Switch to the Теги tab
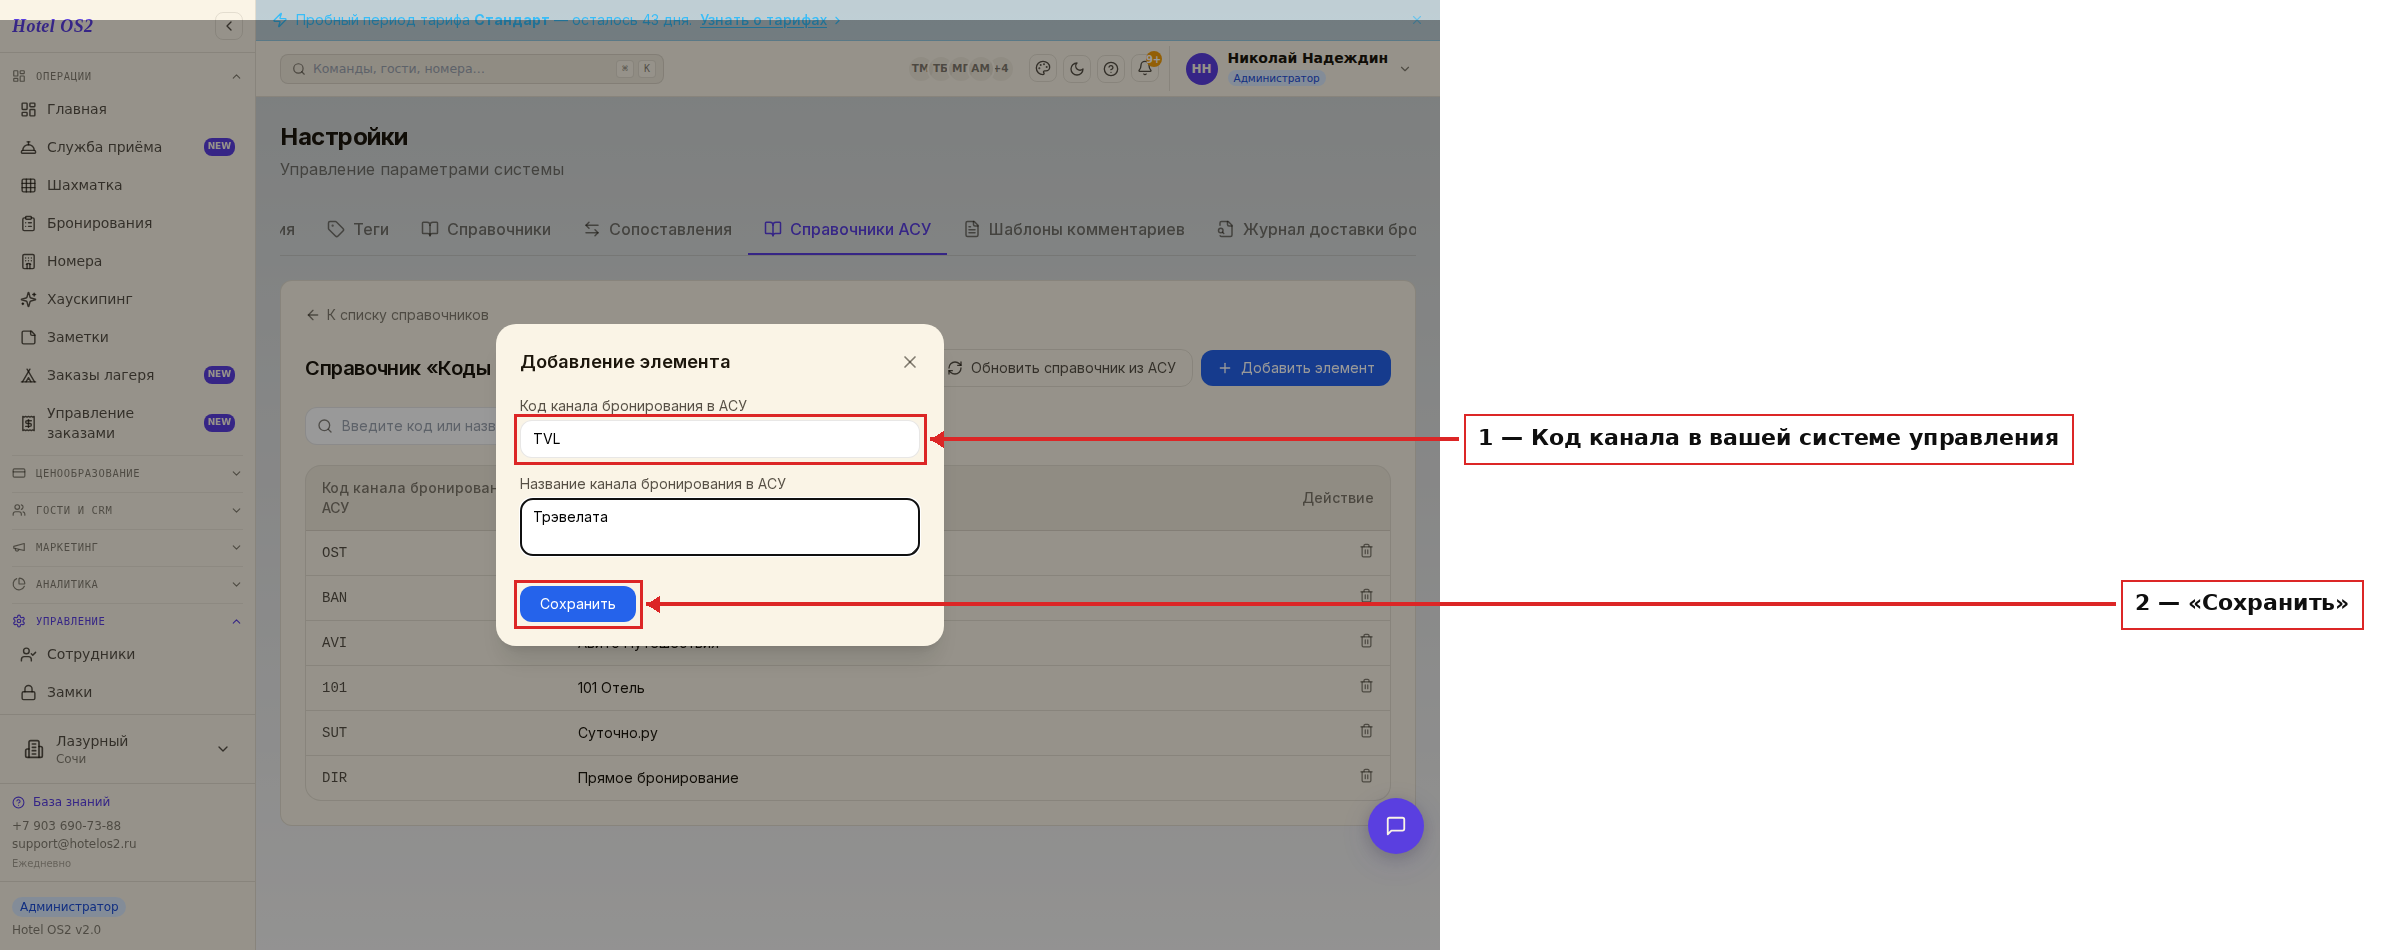Image resolution: width=2387 pixels, height=950 pixels. point(358,229)
